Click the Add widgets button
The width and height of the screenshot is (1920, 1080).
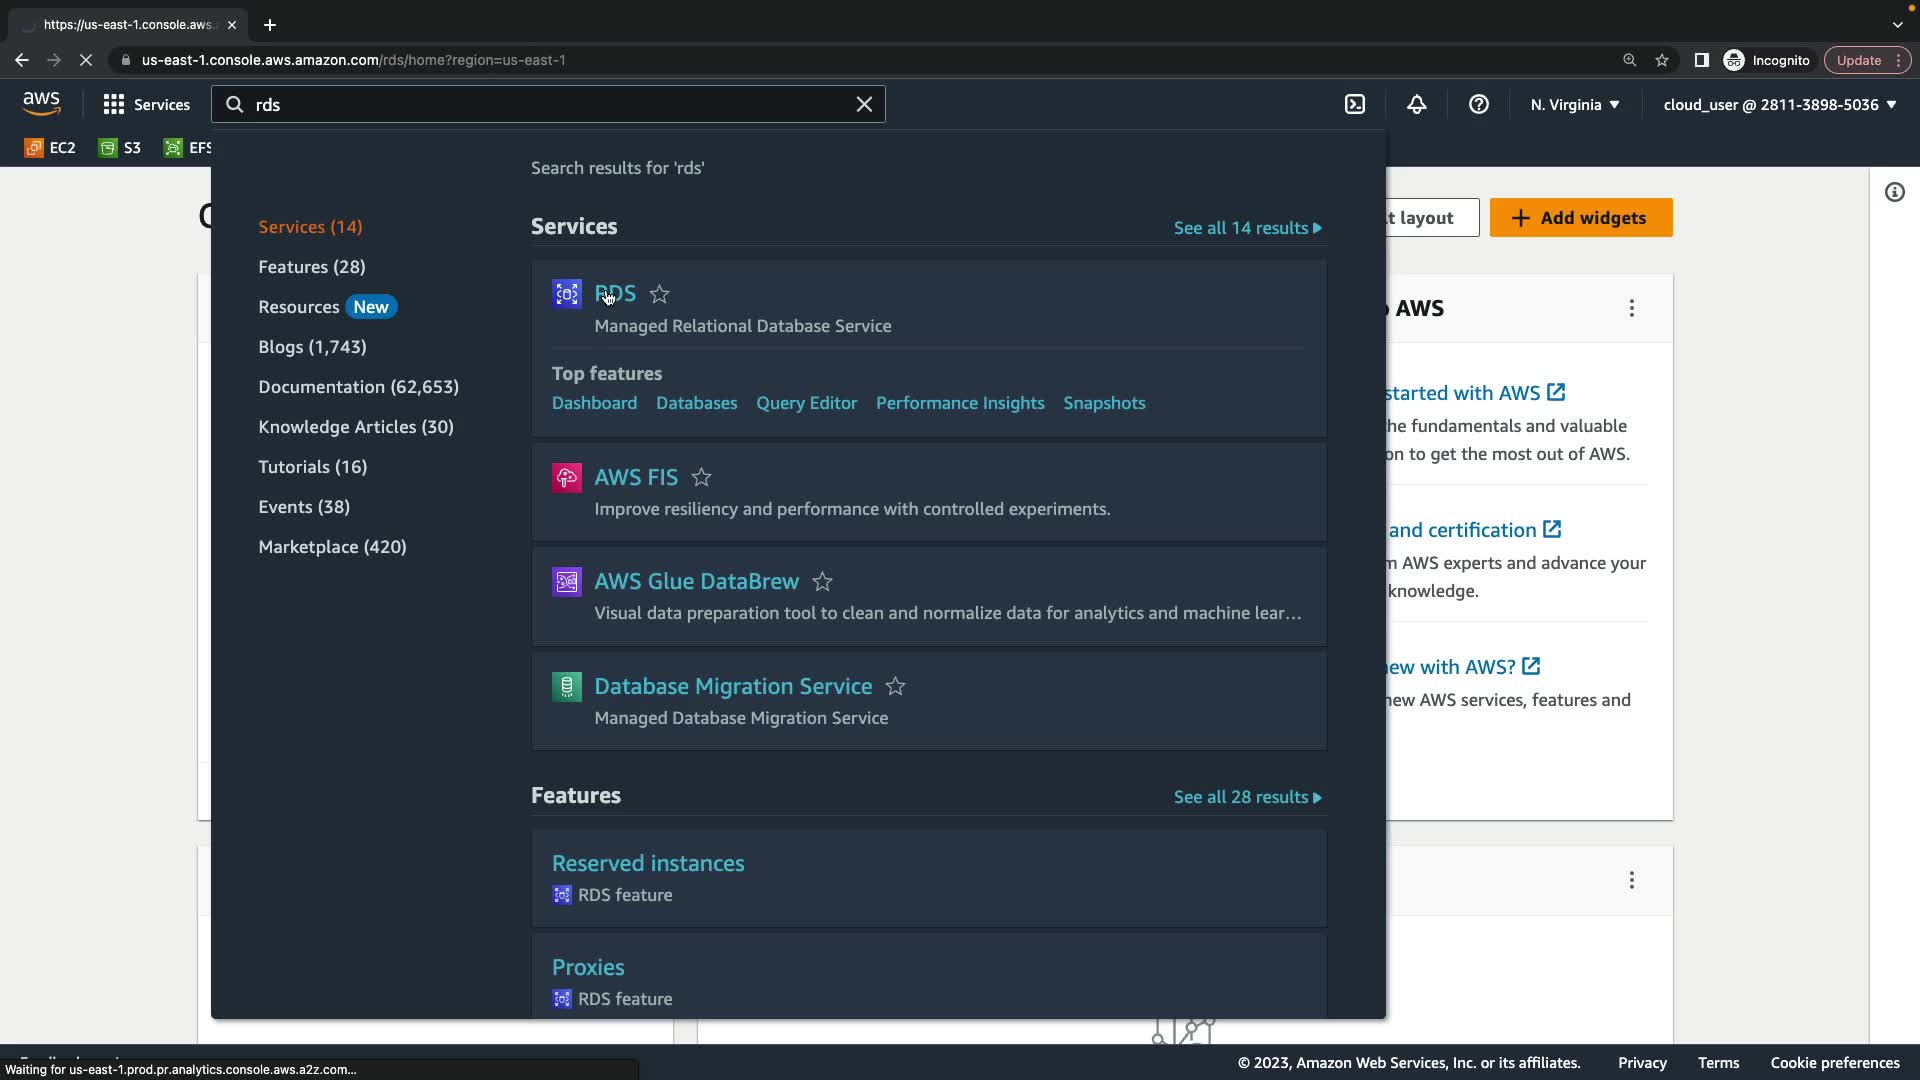(x=1580, y=218)
